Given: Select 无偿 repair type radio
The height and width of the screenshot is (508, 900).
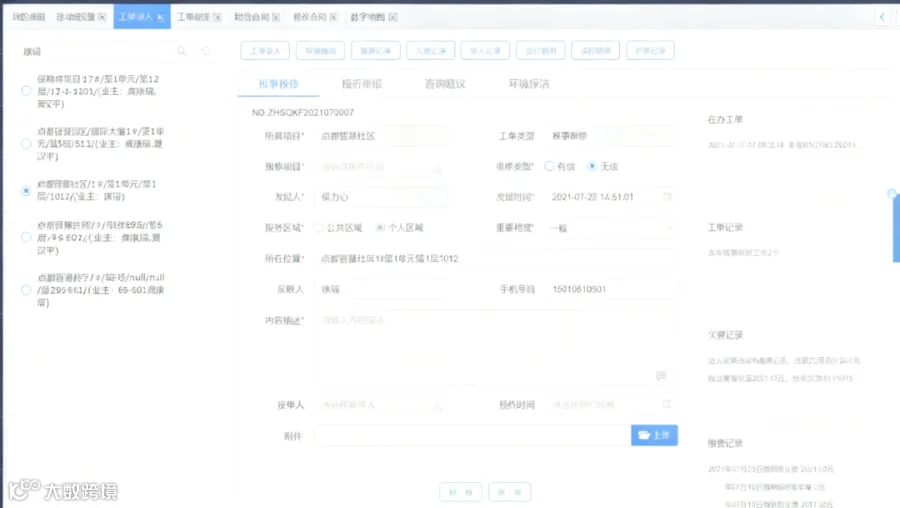Looking at the screenshot, I should [x=592, y=166].
